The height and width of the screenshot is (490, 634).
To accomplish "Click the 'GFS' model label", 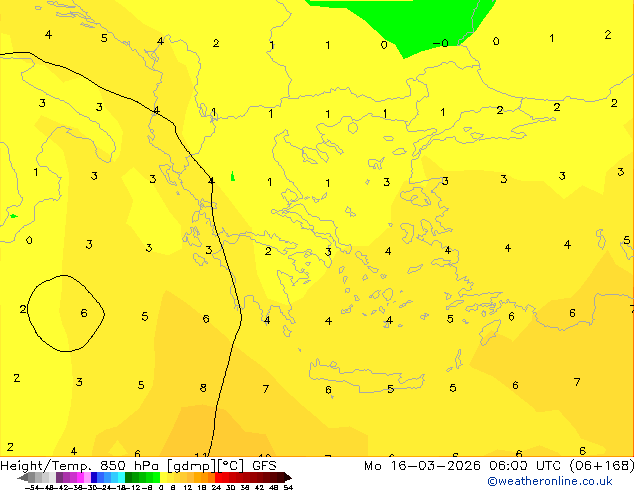I will point(264,466).
